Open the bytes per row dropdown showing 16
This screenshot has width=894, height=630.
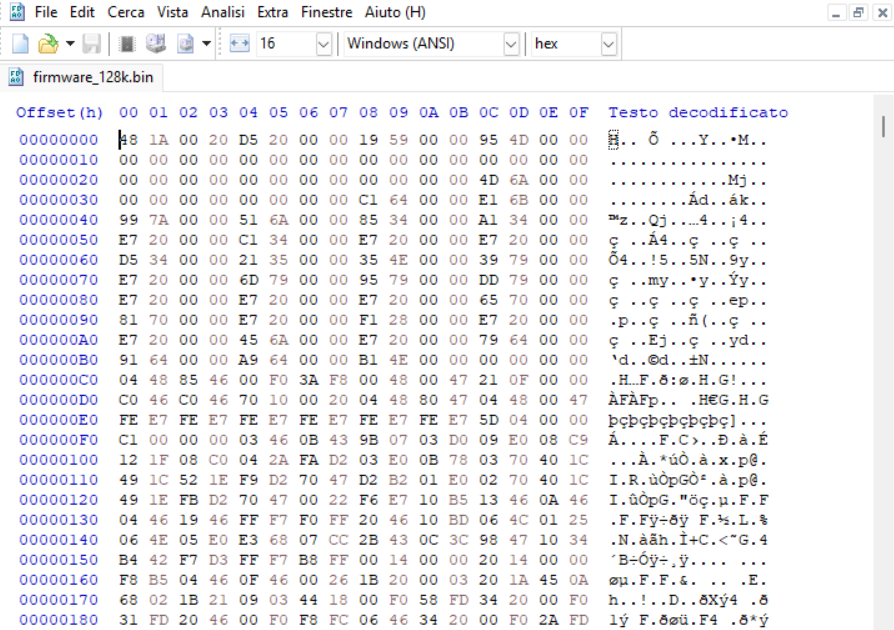tap(323, 44)
